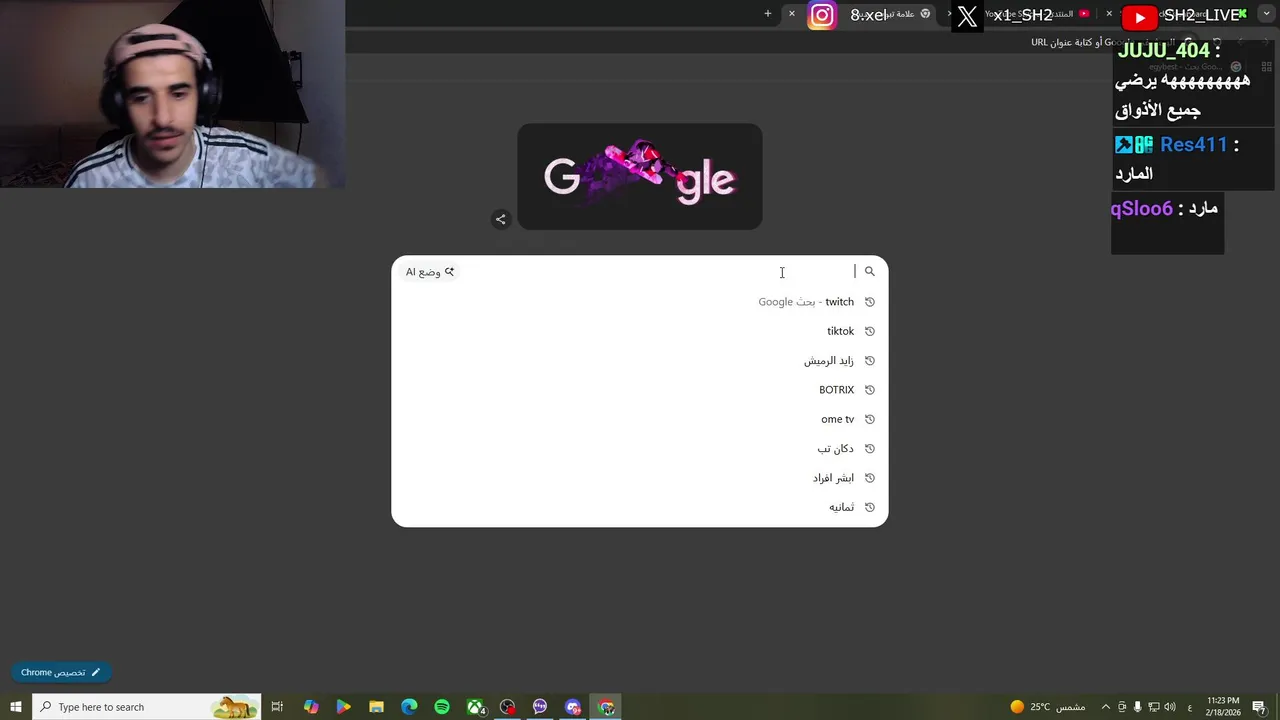
Task: Share the Google doodle
Action: [x=501, y=219]
